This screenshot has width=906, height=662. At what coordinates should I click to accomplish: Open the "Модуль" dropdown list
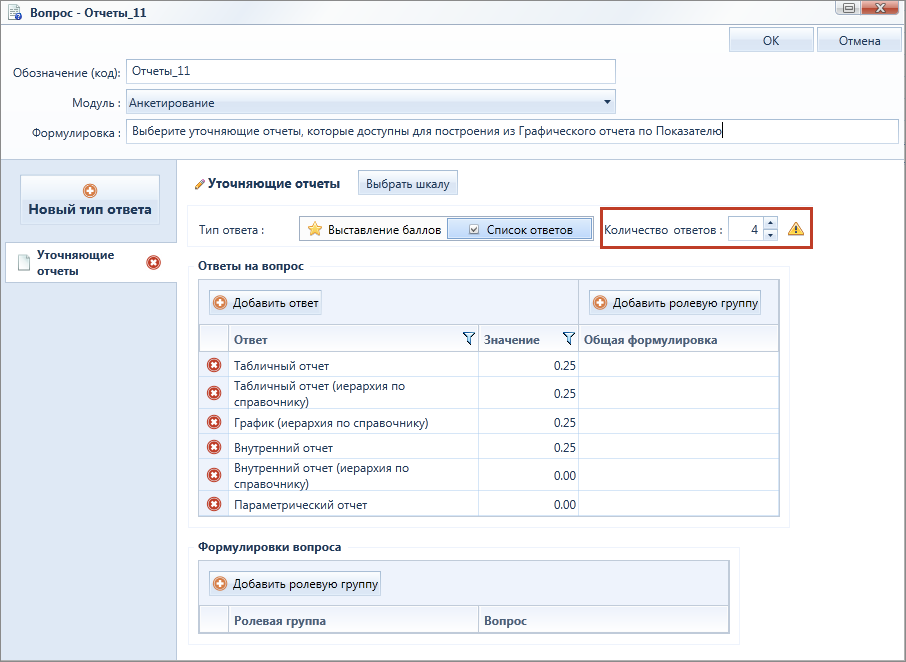click(x=607, y=102)
